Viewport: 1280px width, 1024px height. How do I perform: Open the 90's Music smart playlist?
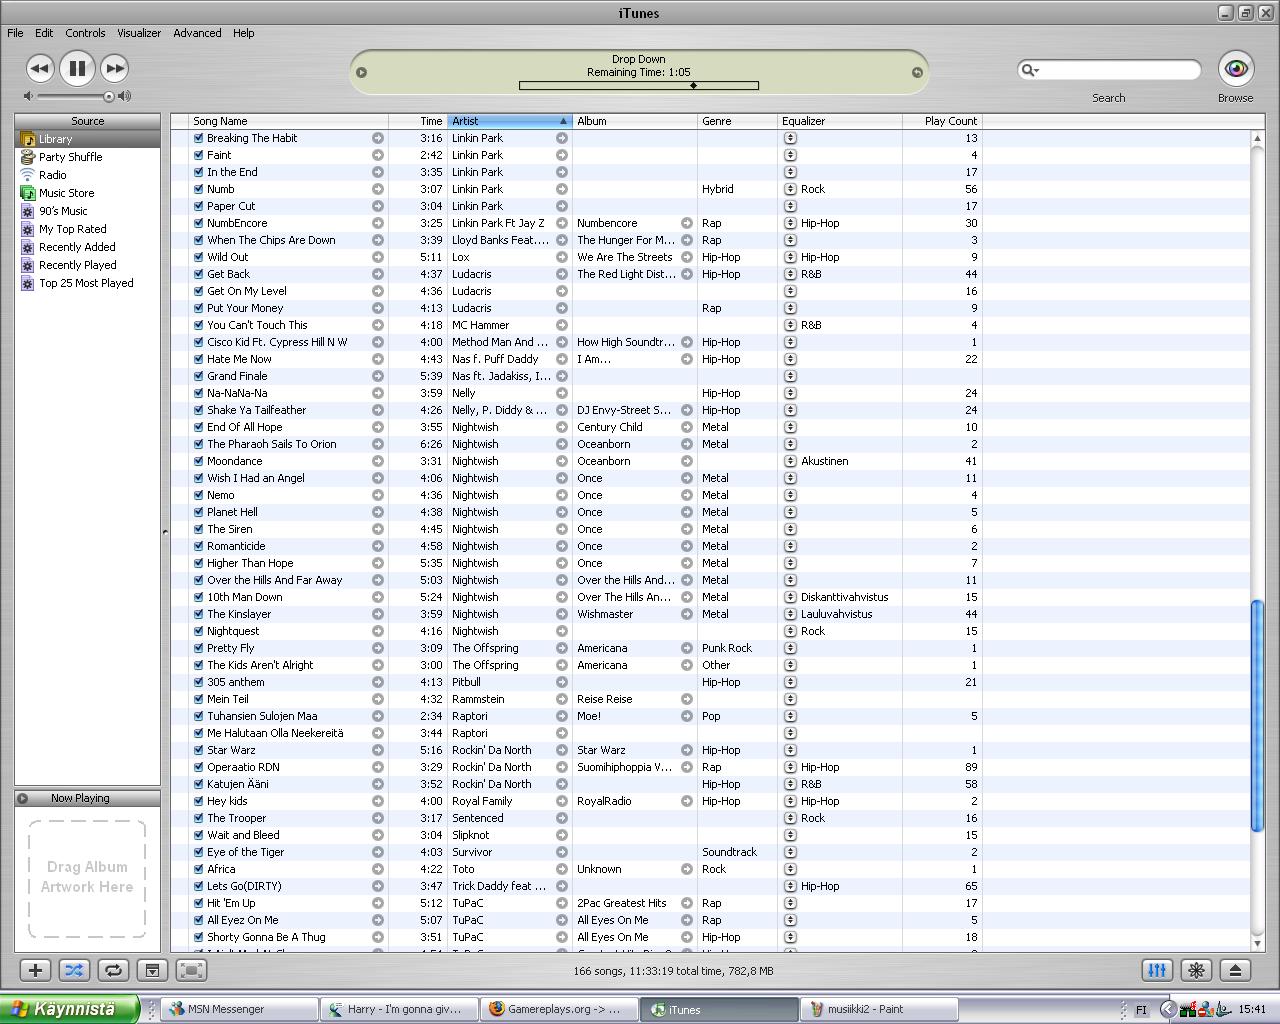pos(87,211)
